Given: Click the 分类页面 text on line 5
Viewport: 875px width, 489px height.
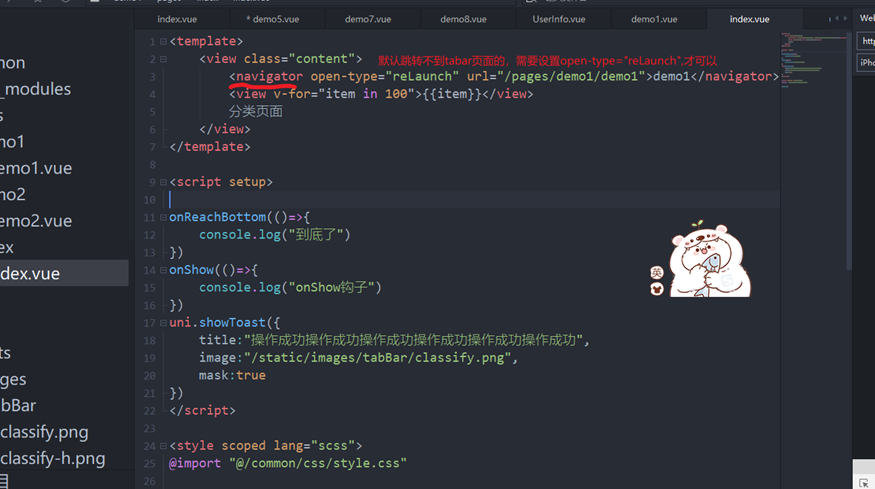Looking at the screenshot, I should click(x=256, y=112).
